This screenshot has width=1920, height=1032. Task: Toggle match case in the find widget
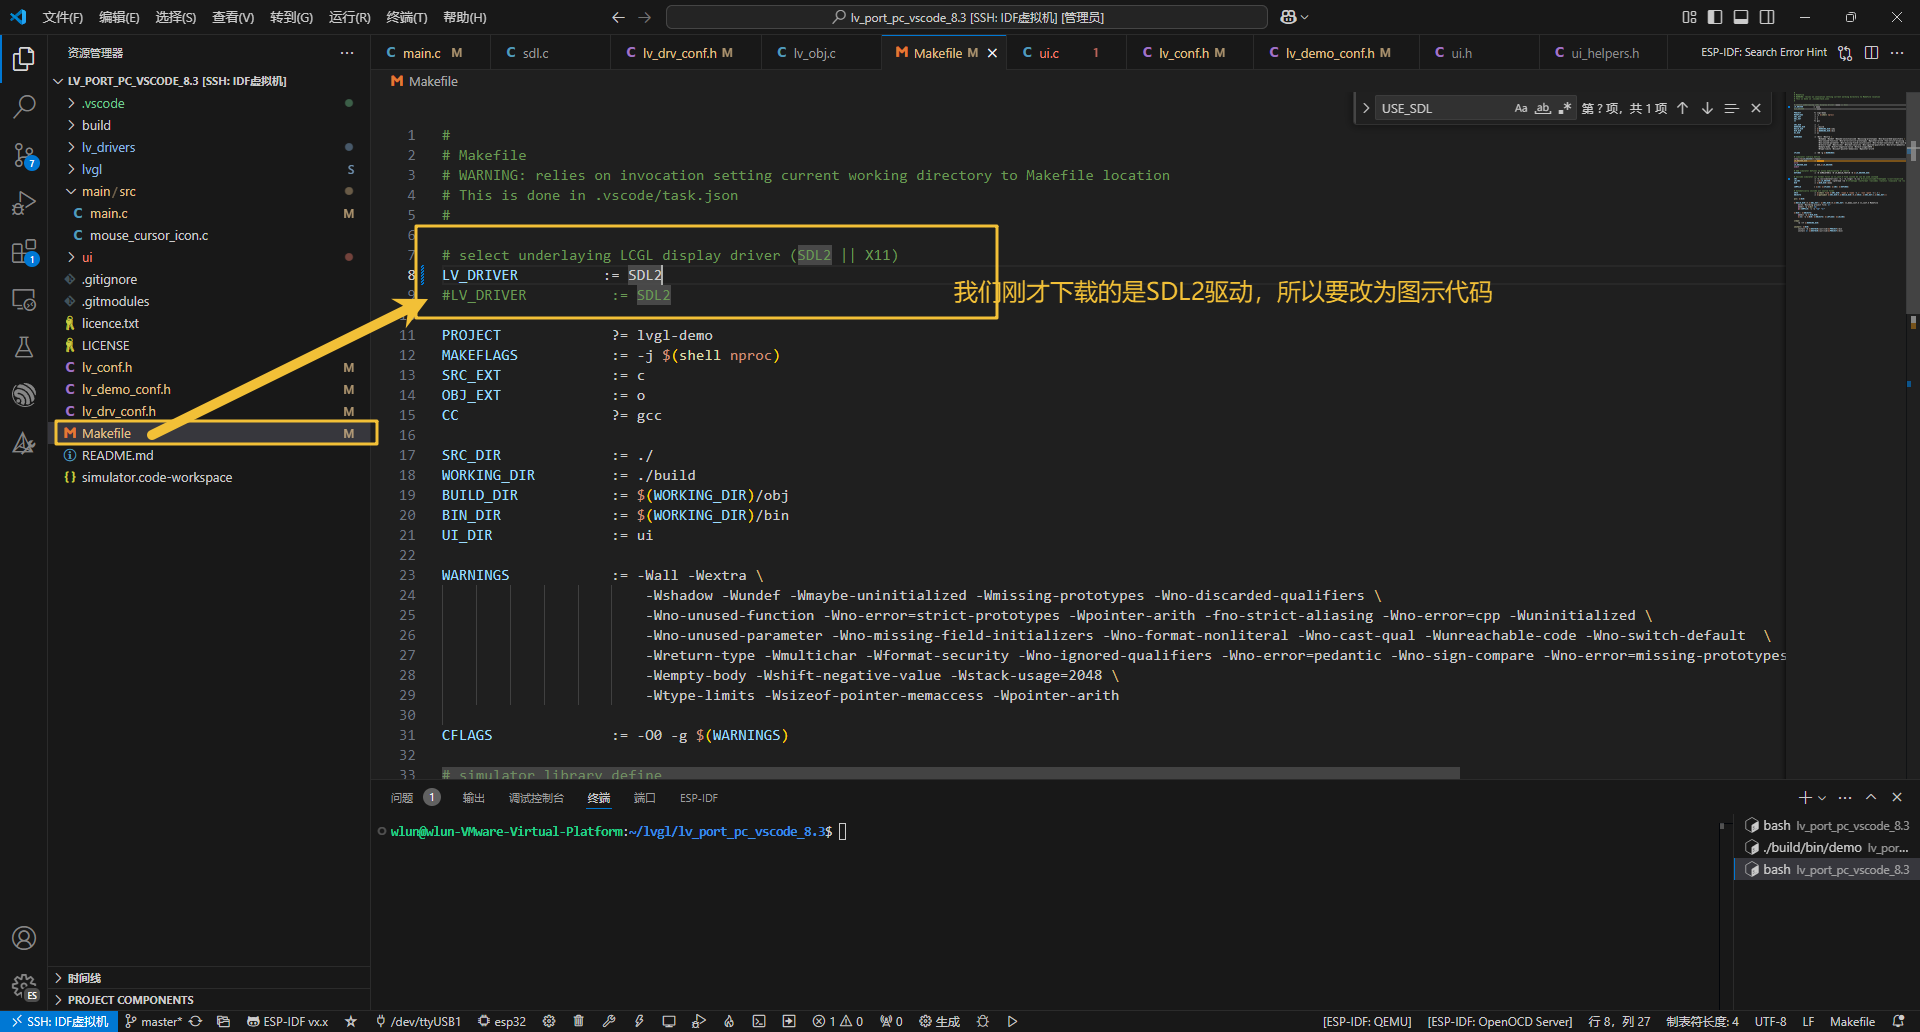[x=1521, y=108]
